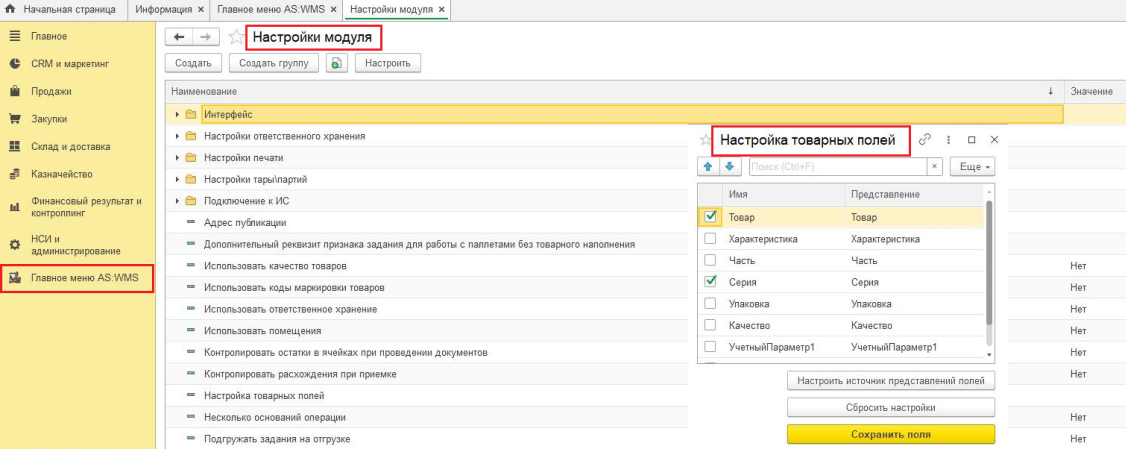Image resolution: width=1126 pixels, height=449 pixels.
Task: Click the back navigation arrow
Action: pos(180,37)
